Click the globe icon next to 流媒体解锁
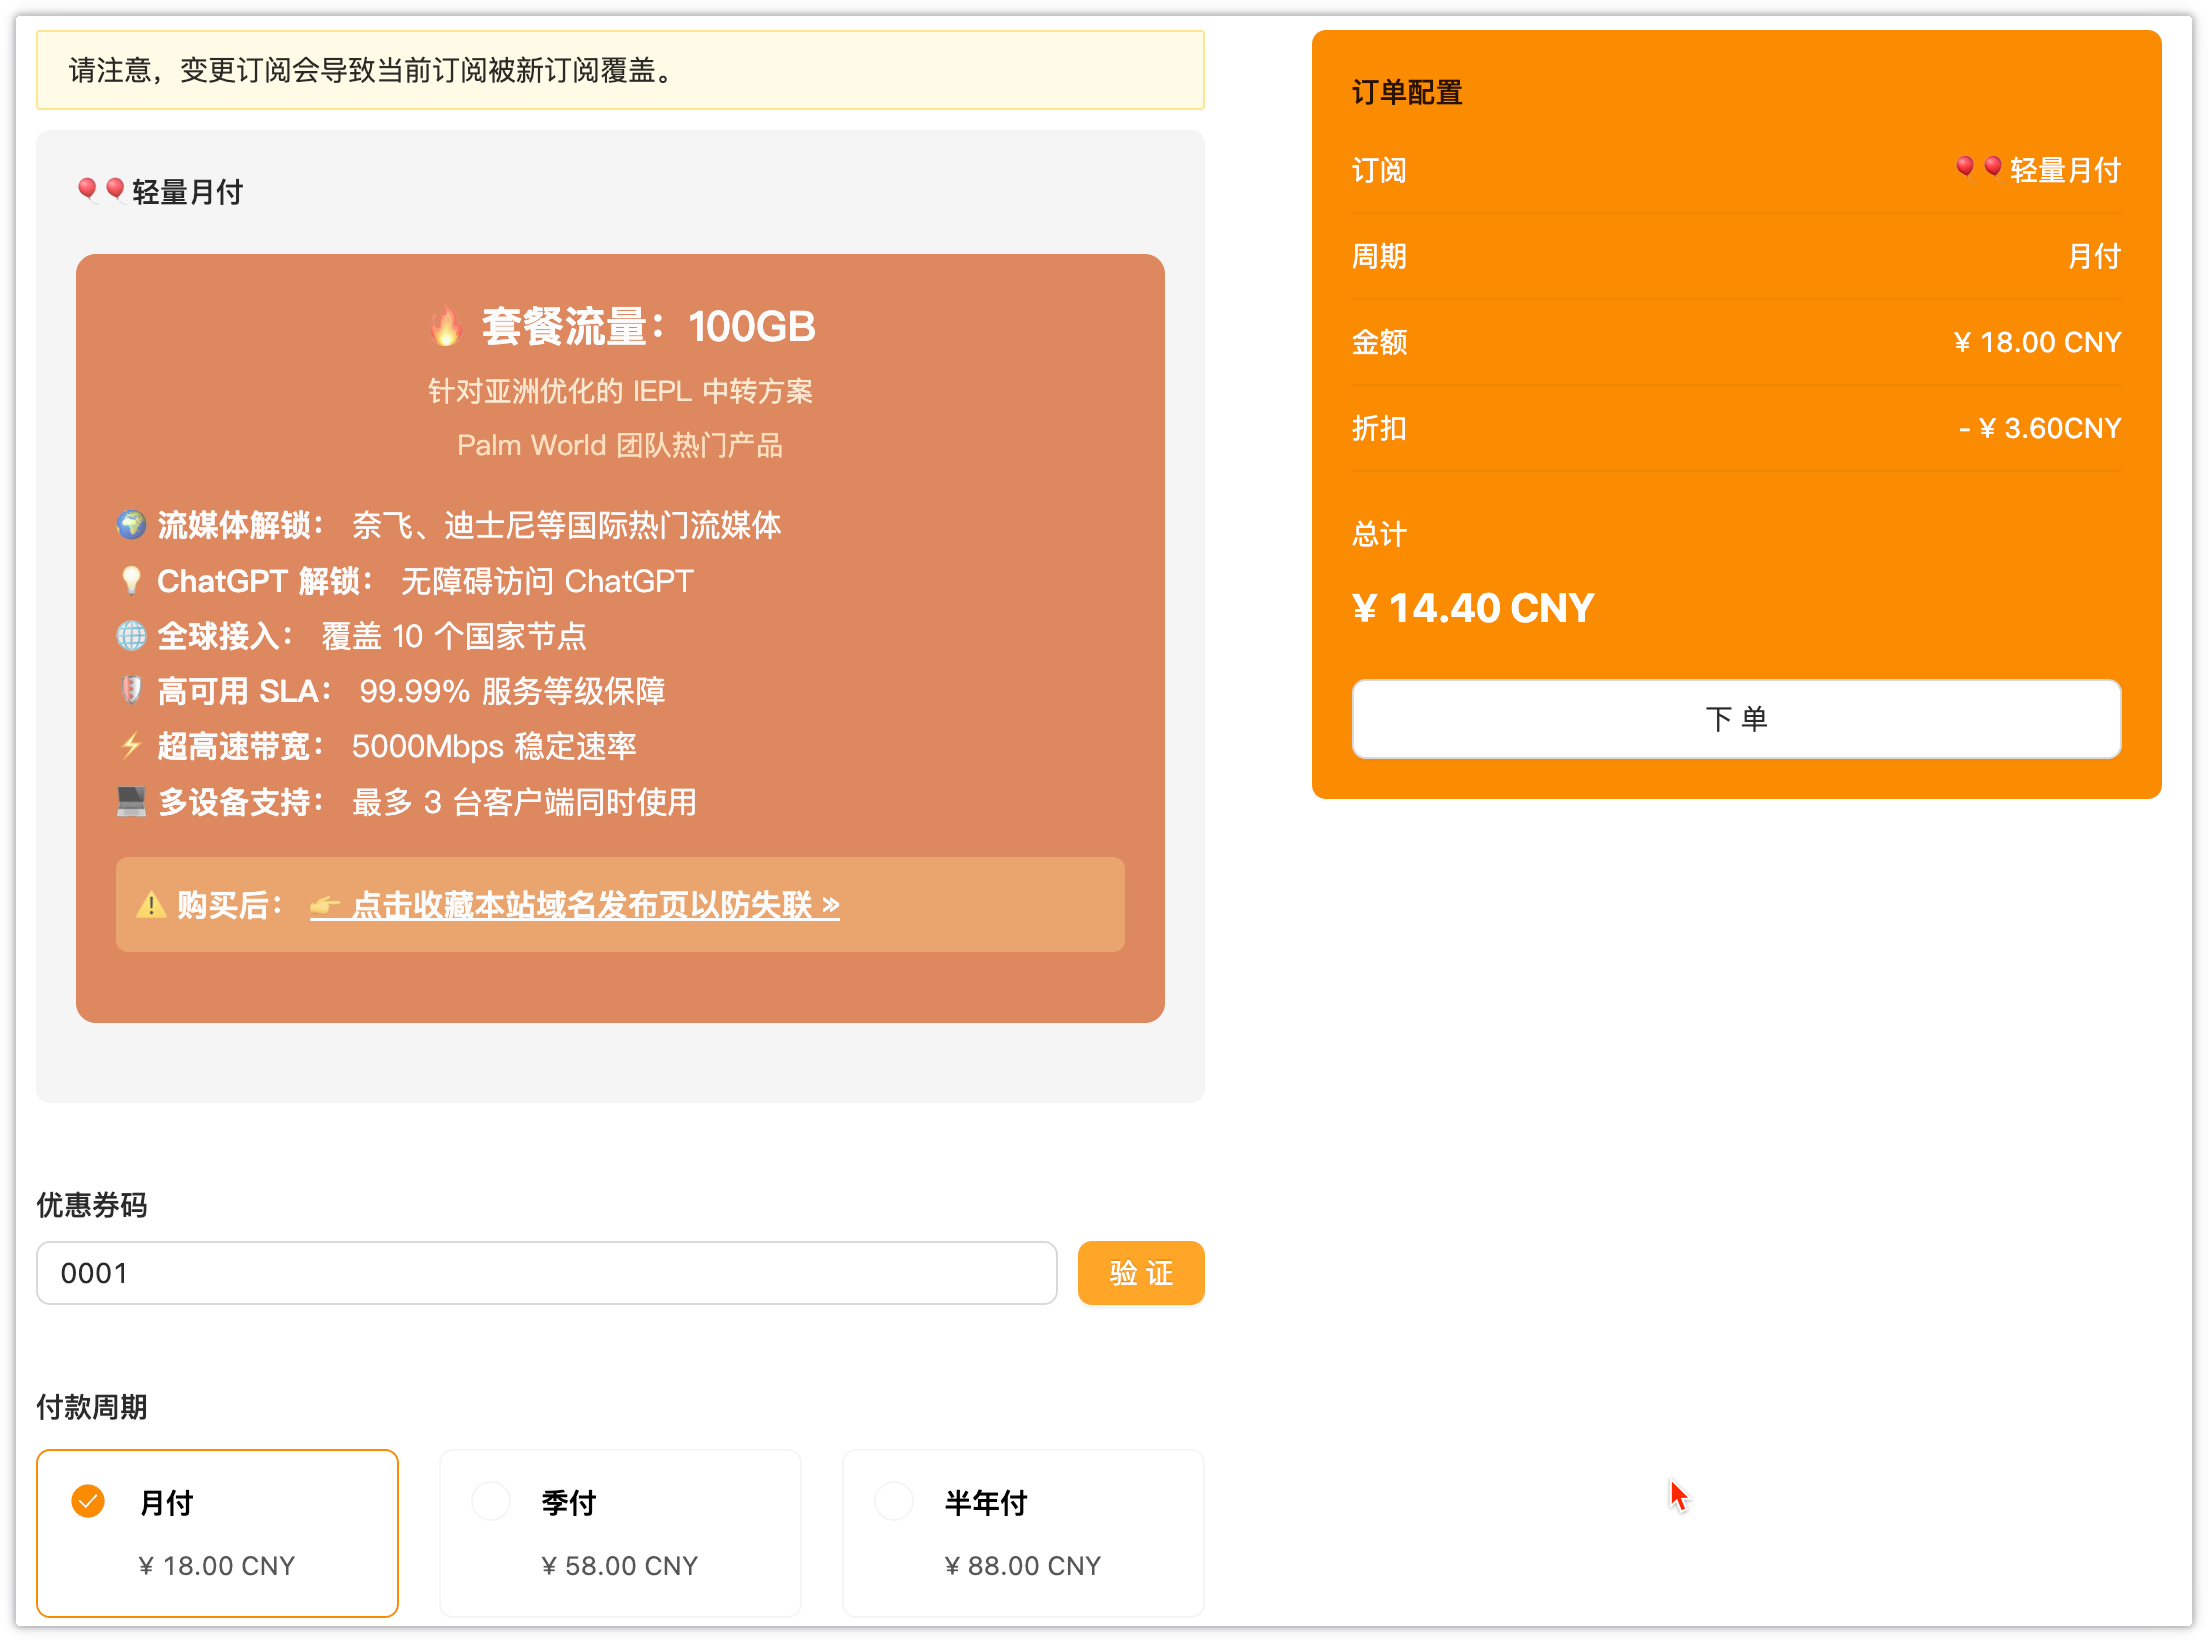This screenshot has width=2208, height=1642. click(133, 524)
